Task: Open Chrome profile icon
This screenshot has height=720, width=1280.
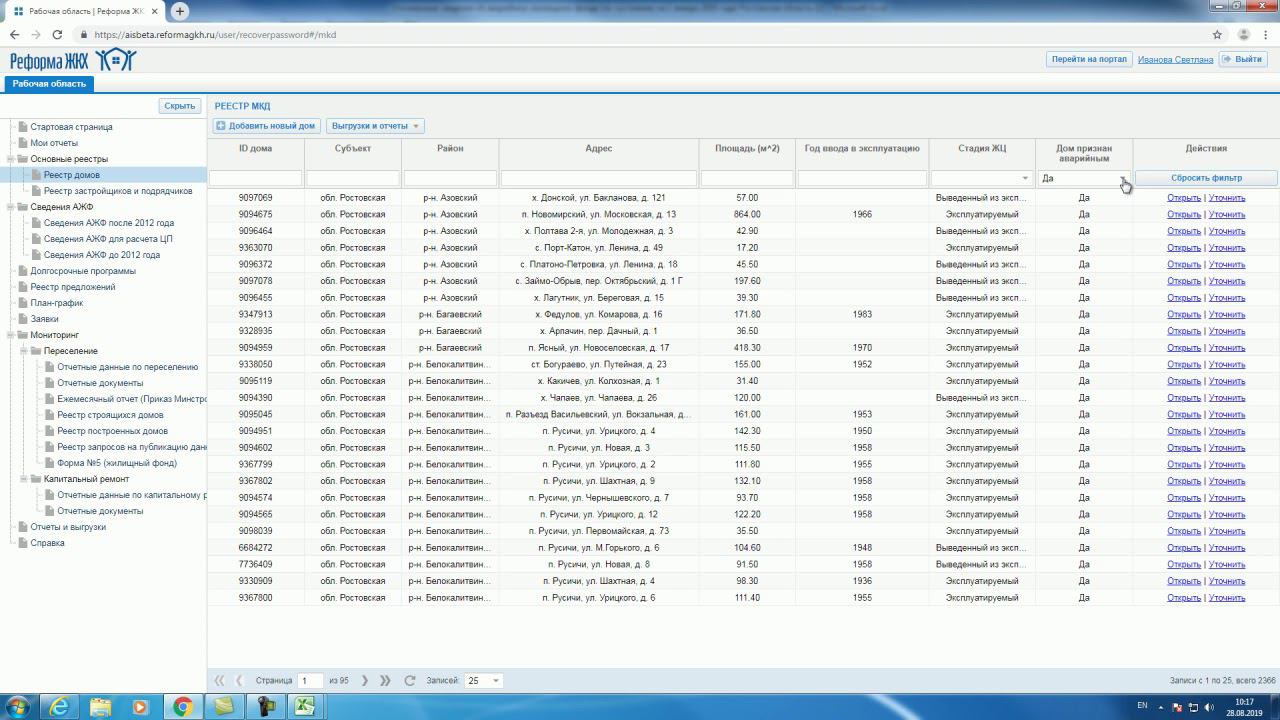Action: pyautogui.click(x=1244, y=34)
